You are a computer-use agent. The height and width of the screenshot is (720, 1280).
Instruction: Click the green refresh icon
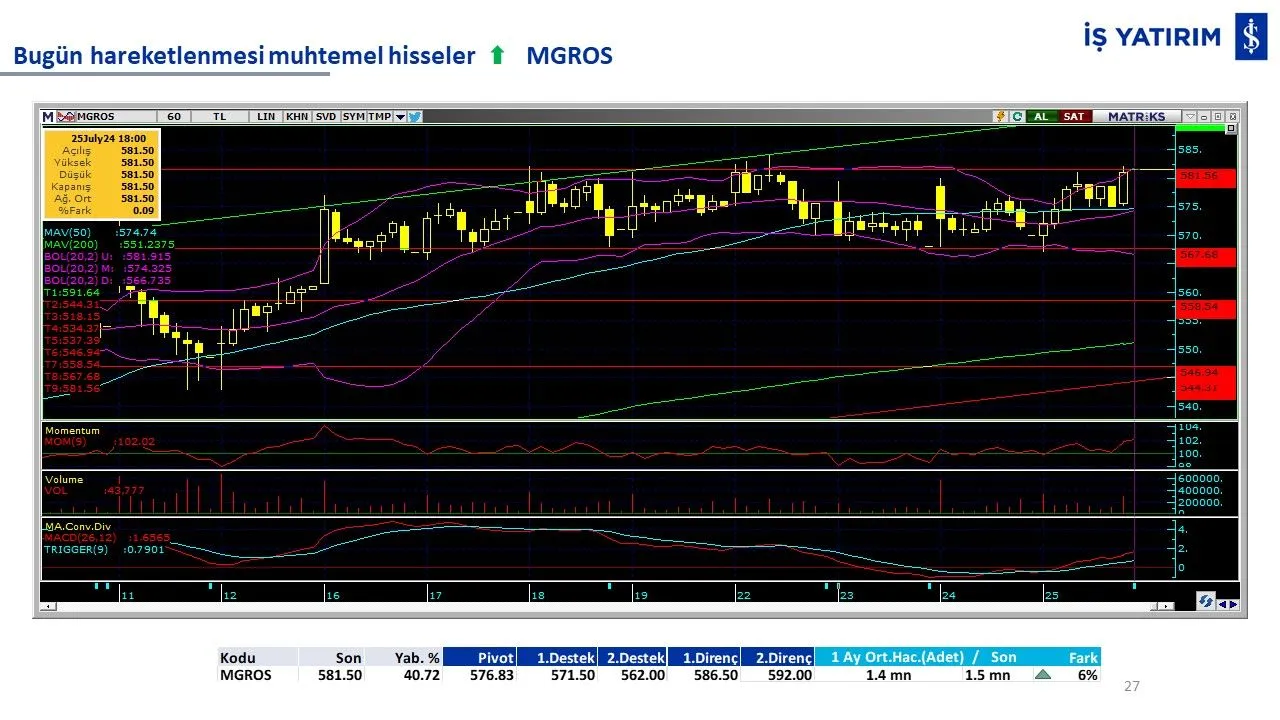point(1017,117)
